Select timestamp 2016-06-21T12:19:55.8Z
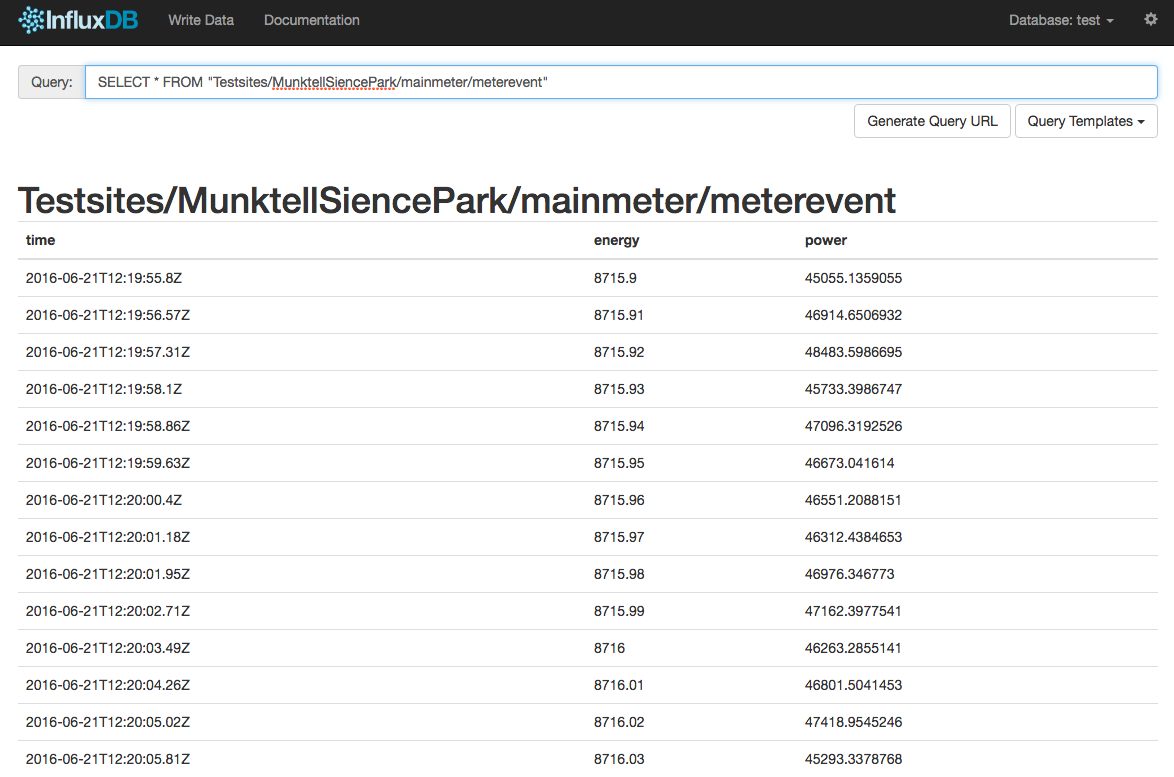This screenshot has height=777, width=1174. [x=103, y=278]
